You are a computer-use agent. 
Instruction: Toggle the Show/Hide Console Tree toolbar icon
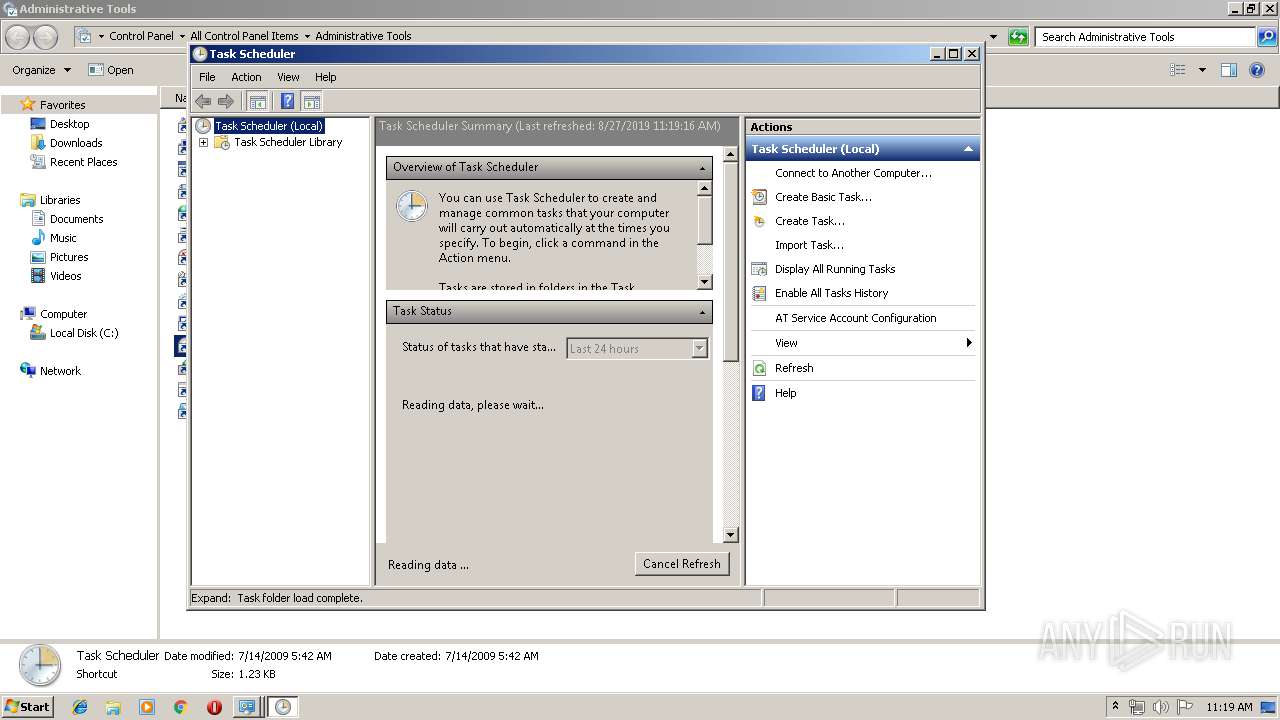257,101
